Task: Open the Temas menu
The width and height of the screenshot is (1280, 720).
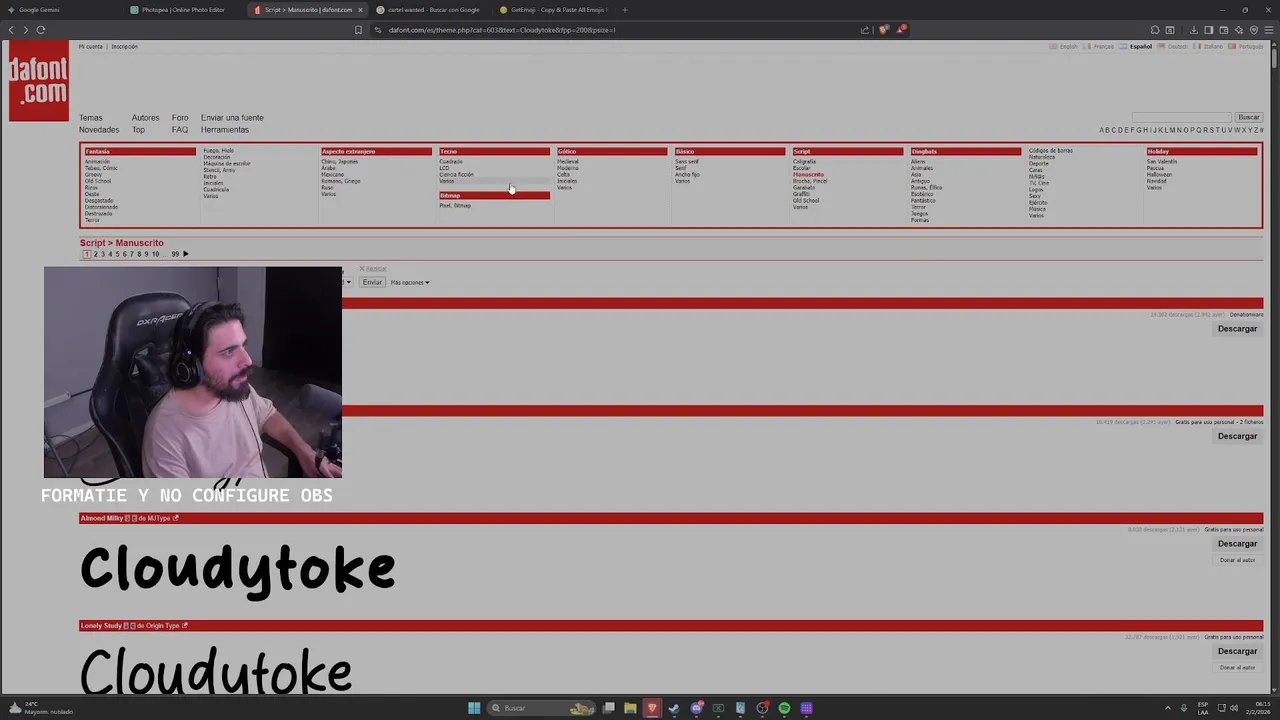Action: [91, 118]
